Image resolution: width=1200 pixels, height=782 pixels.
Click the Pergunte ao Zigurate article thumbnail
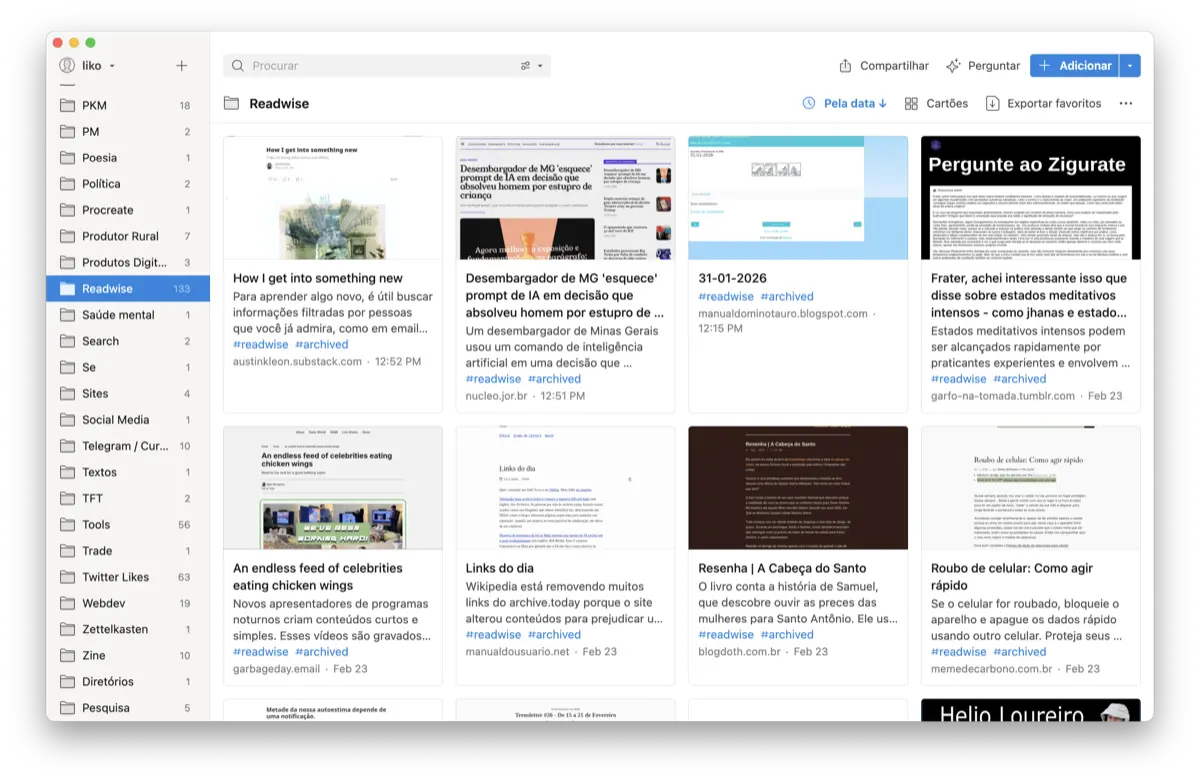click(x=1030, y=197)
